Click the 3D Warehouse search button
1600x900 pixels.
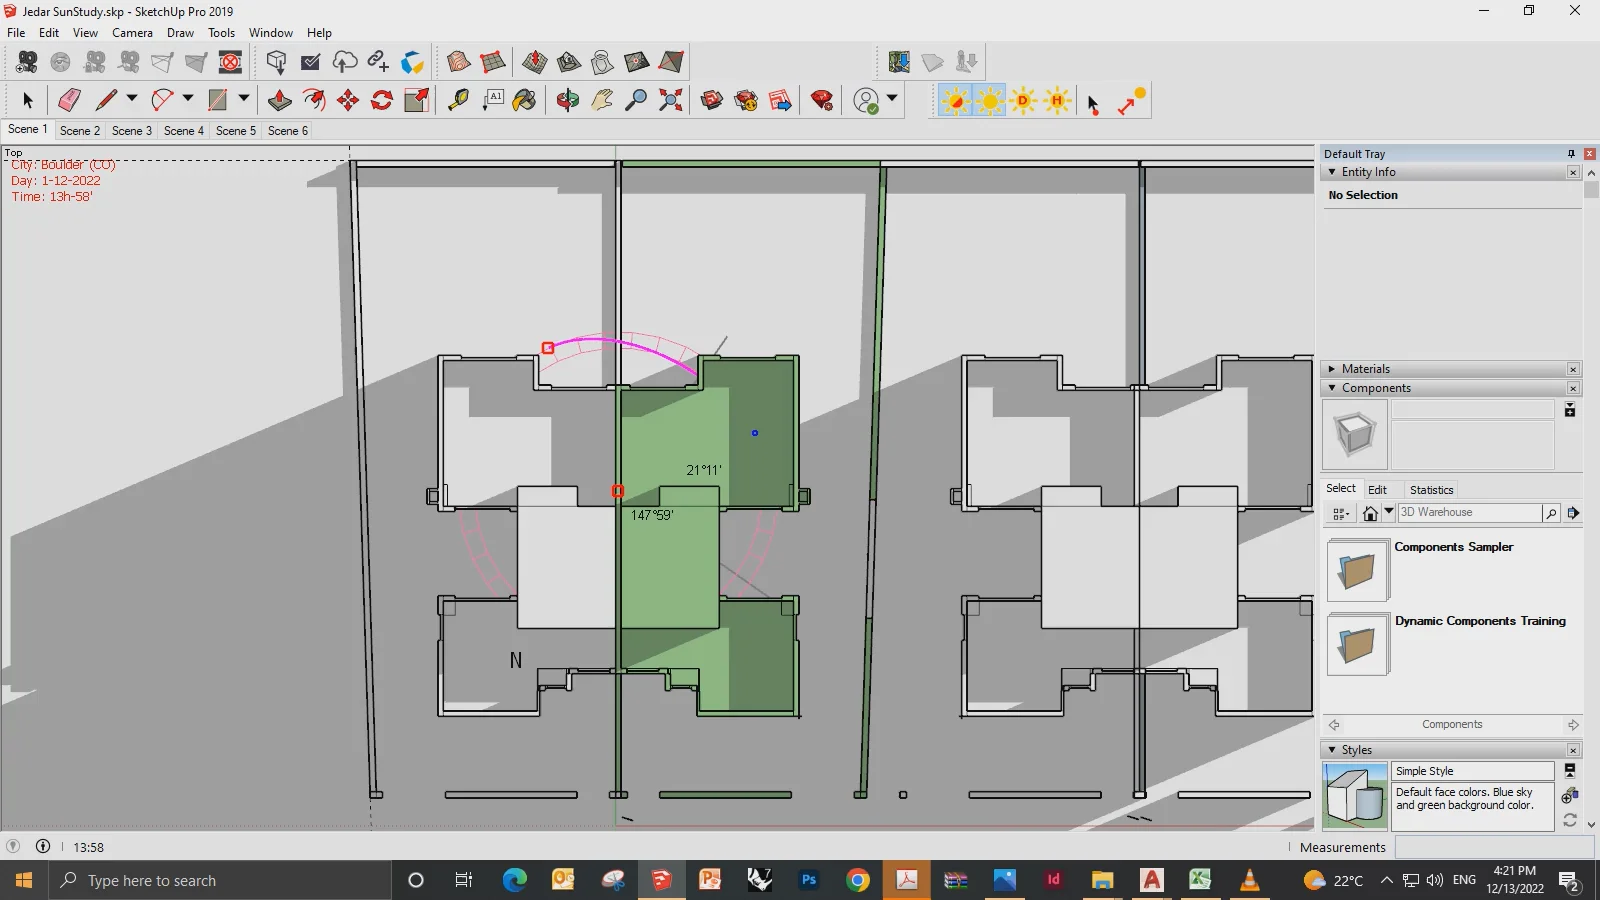1551,513
